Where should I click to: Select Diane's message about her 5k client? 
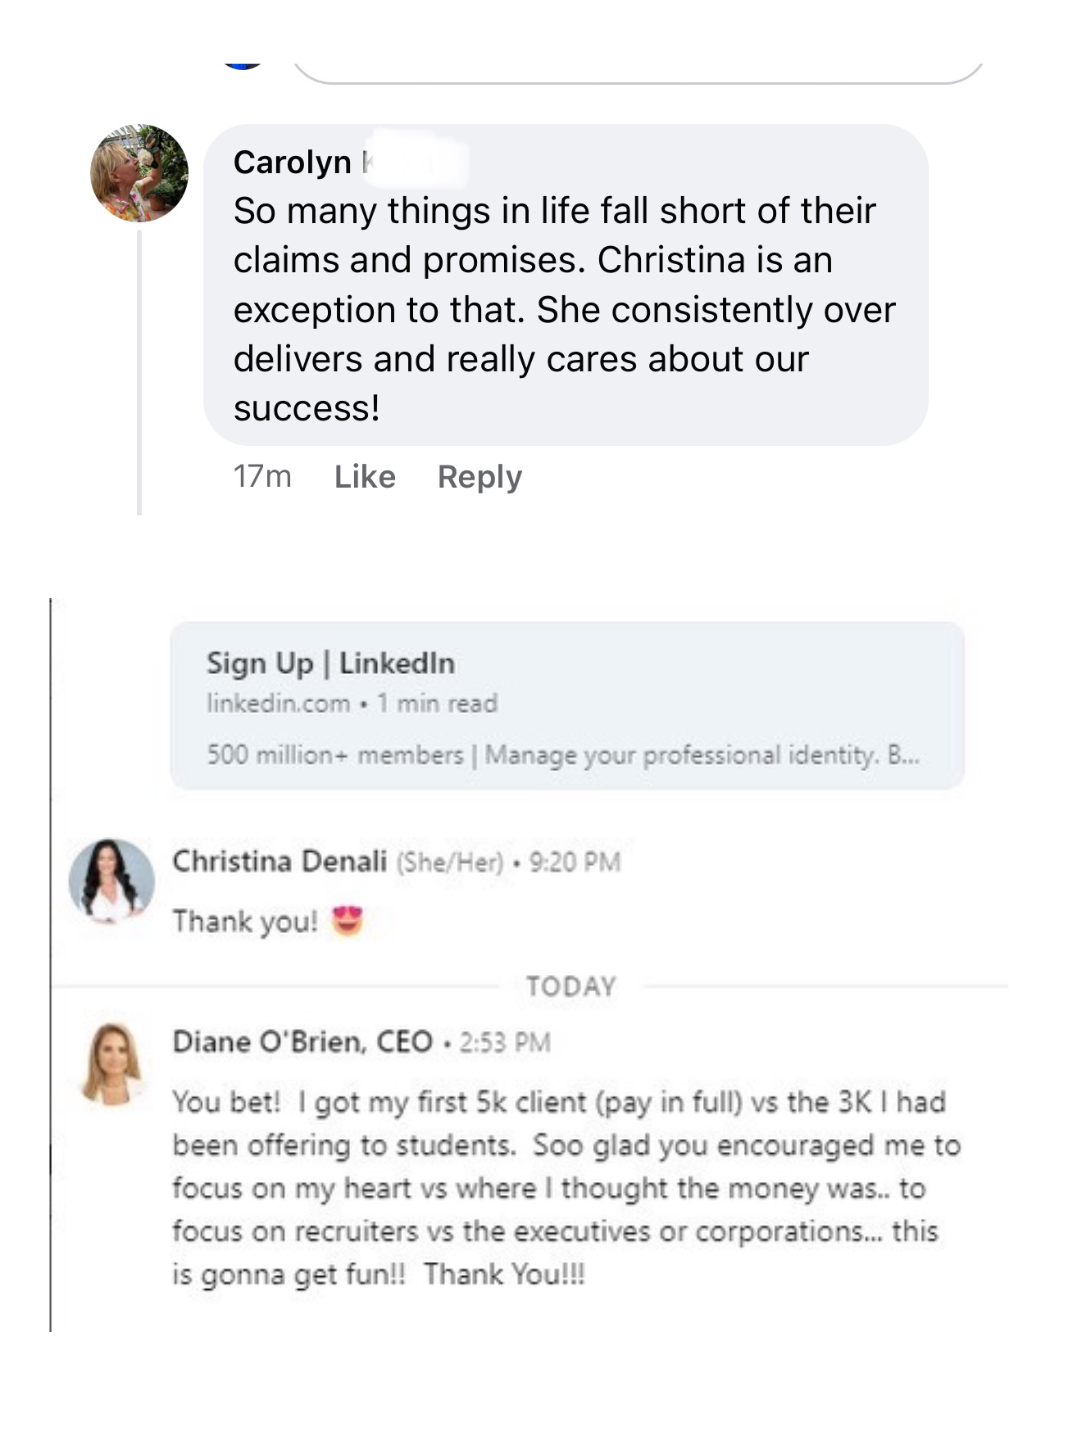[565, 1187]
